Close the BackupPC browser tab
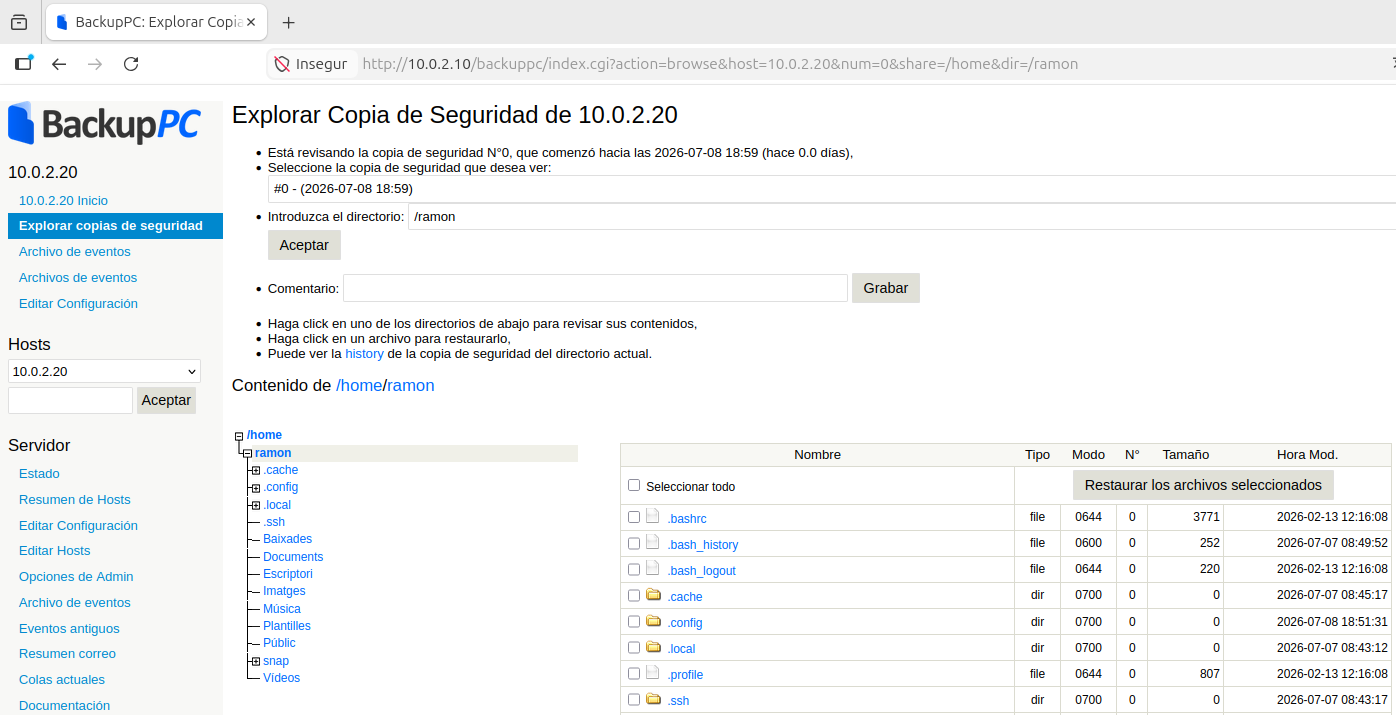1396x715 pixels. click(250, 22)
